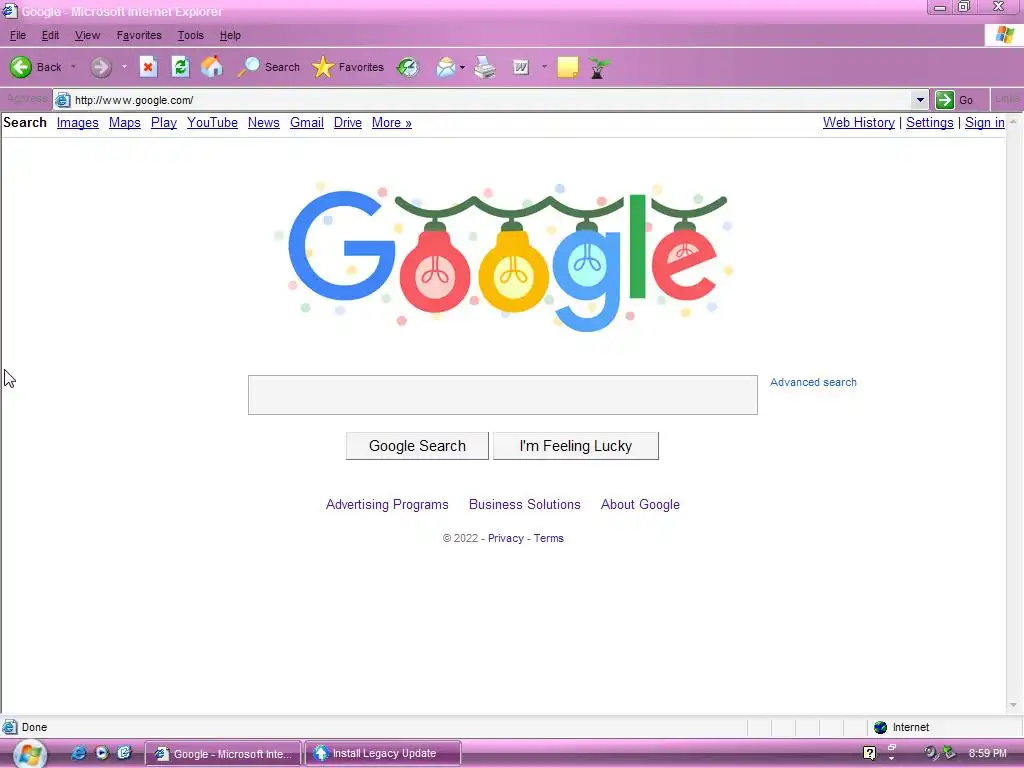Expand the More » link
Image resolution: width=1024 pixels, height=768 pixels.
point(392,123)
